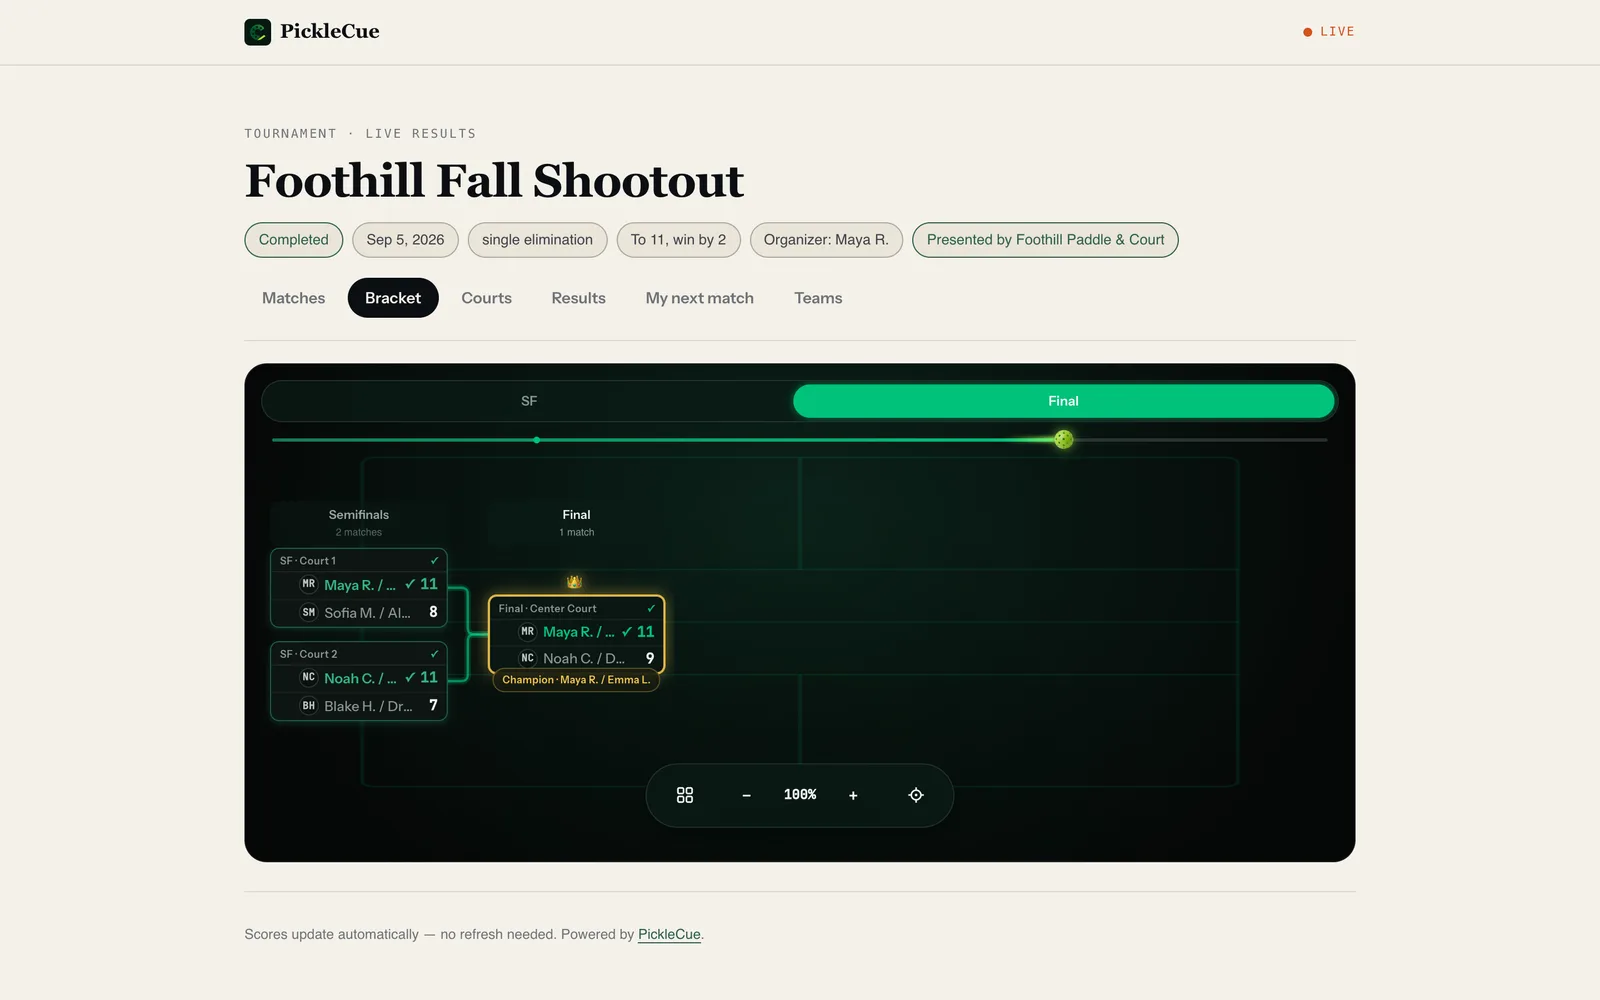Select the SF round segment

point(529,401)
